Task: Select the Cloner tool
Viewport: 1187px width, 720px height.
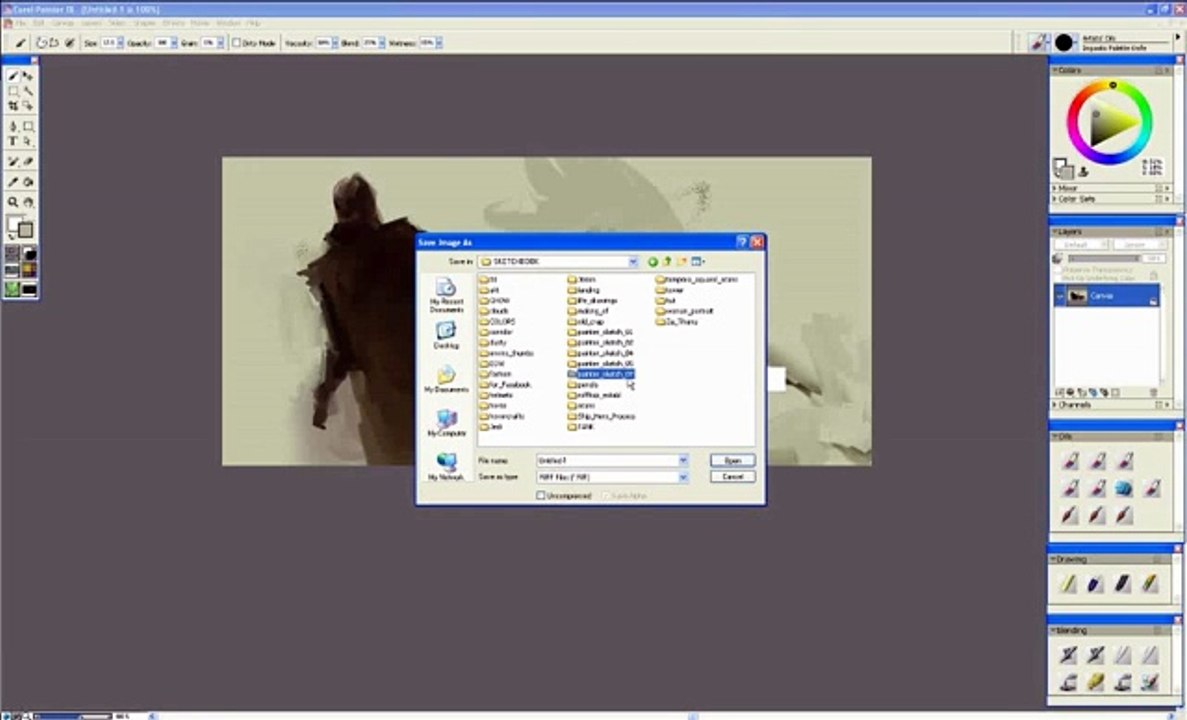Action: point(13,161)
